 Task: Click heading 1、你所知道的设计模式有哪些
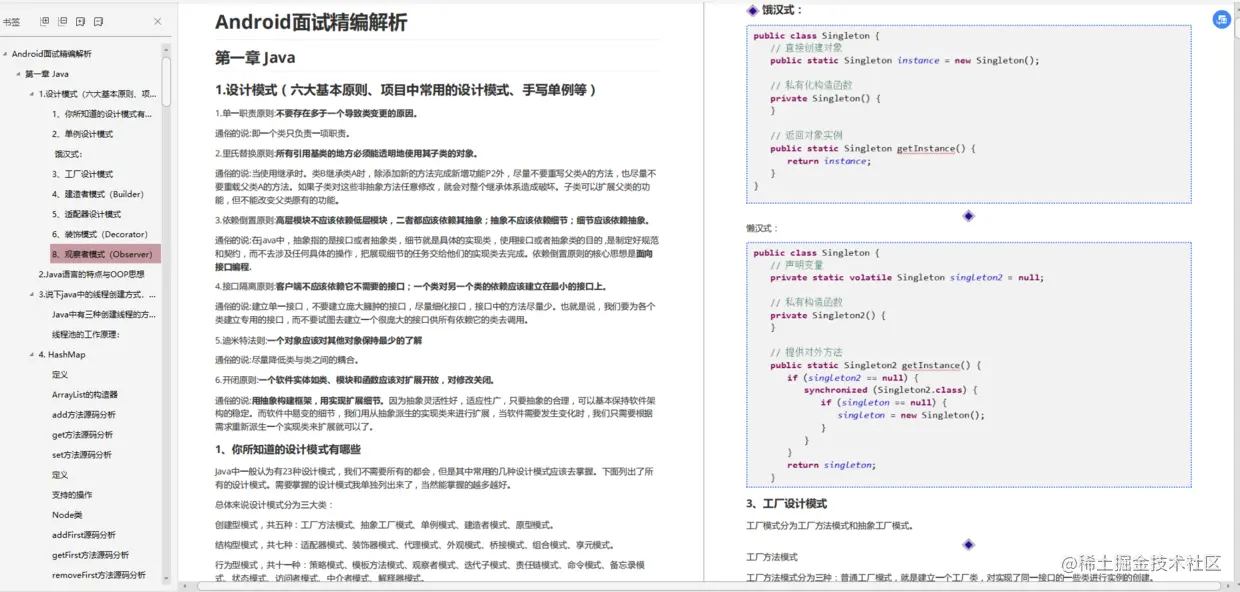[288, 450]
